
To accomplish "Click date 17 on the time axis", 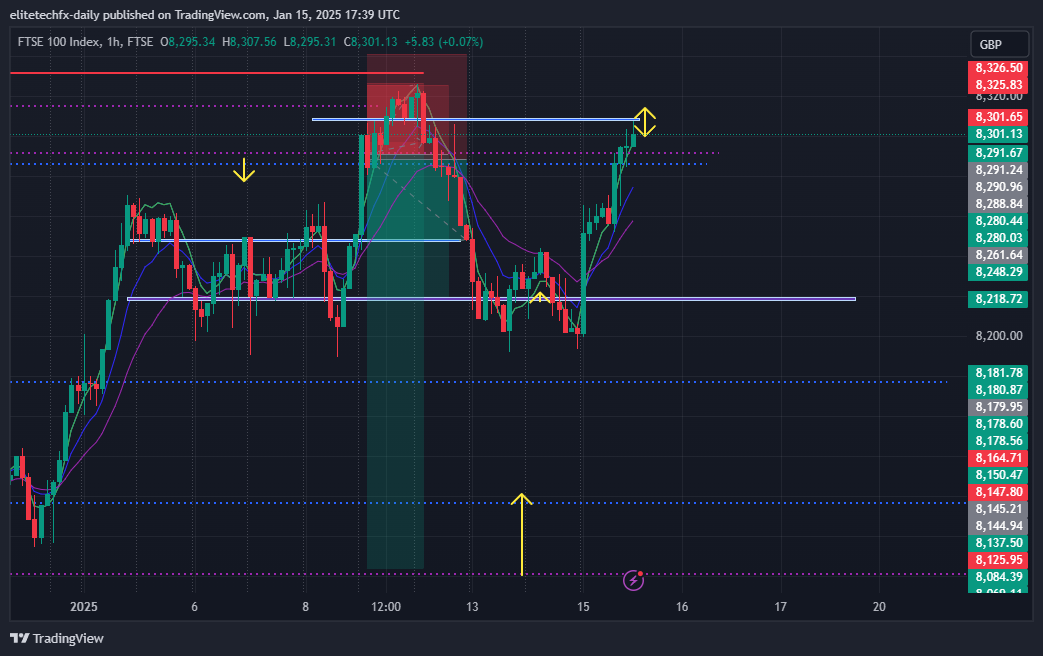I will (x=781, y=607).
